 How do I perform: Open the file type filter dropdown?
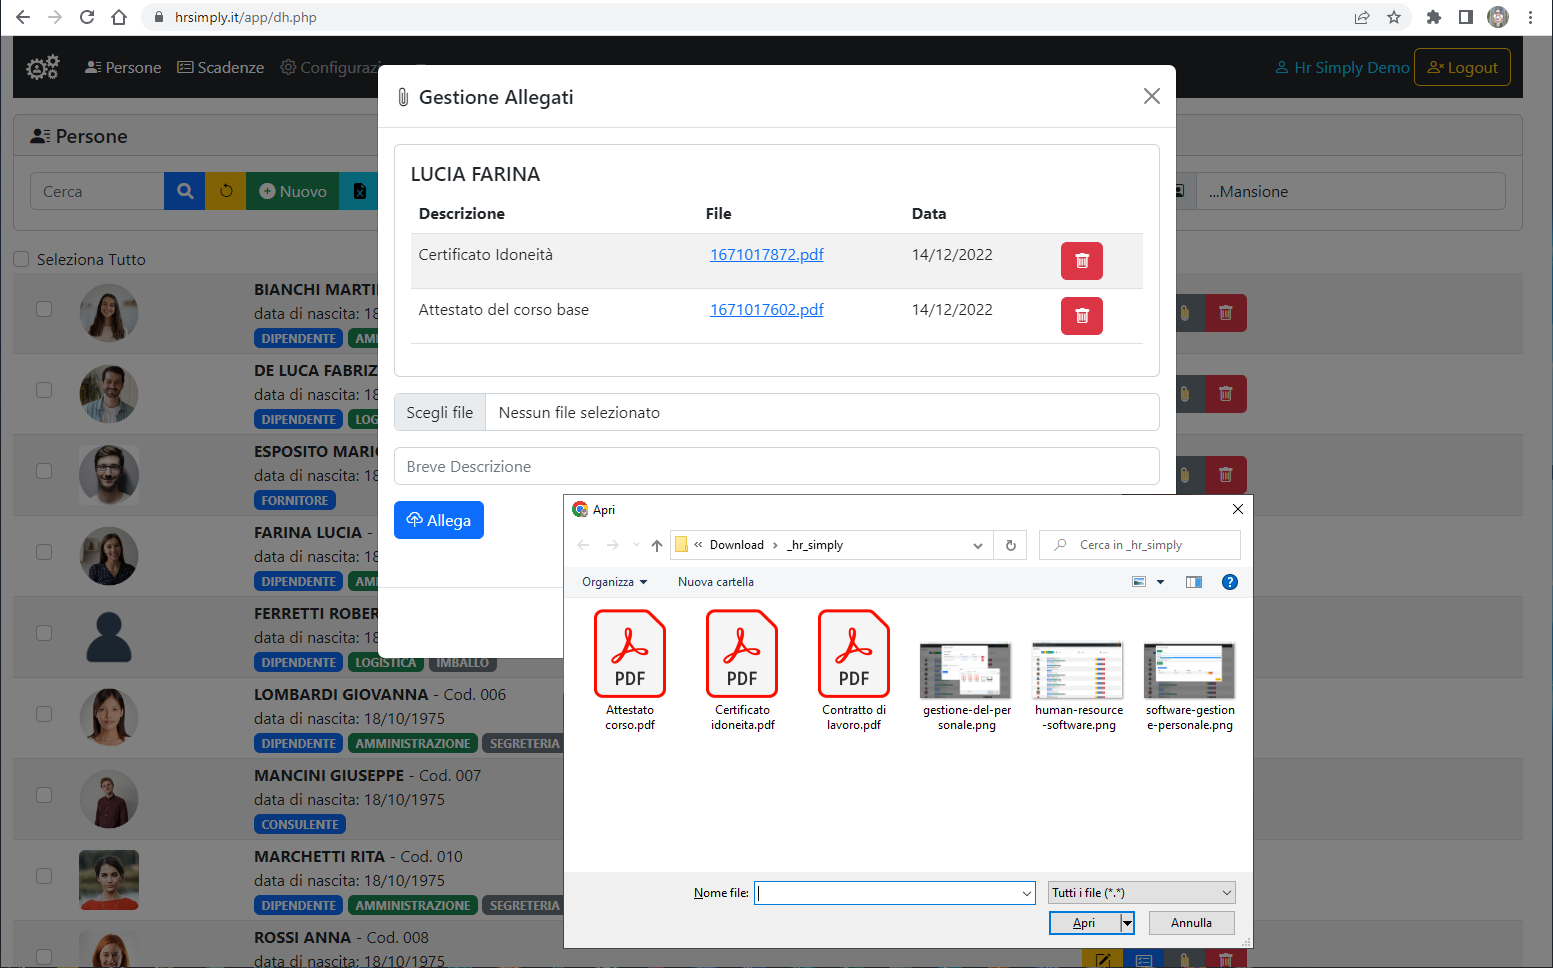[x=1142, y=893]
